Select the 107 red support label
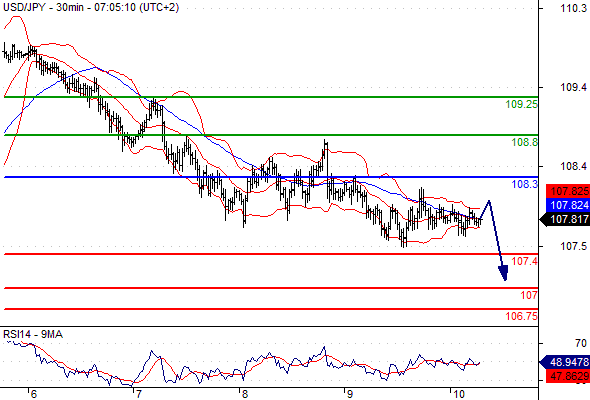 click(529, 295)
